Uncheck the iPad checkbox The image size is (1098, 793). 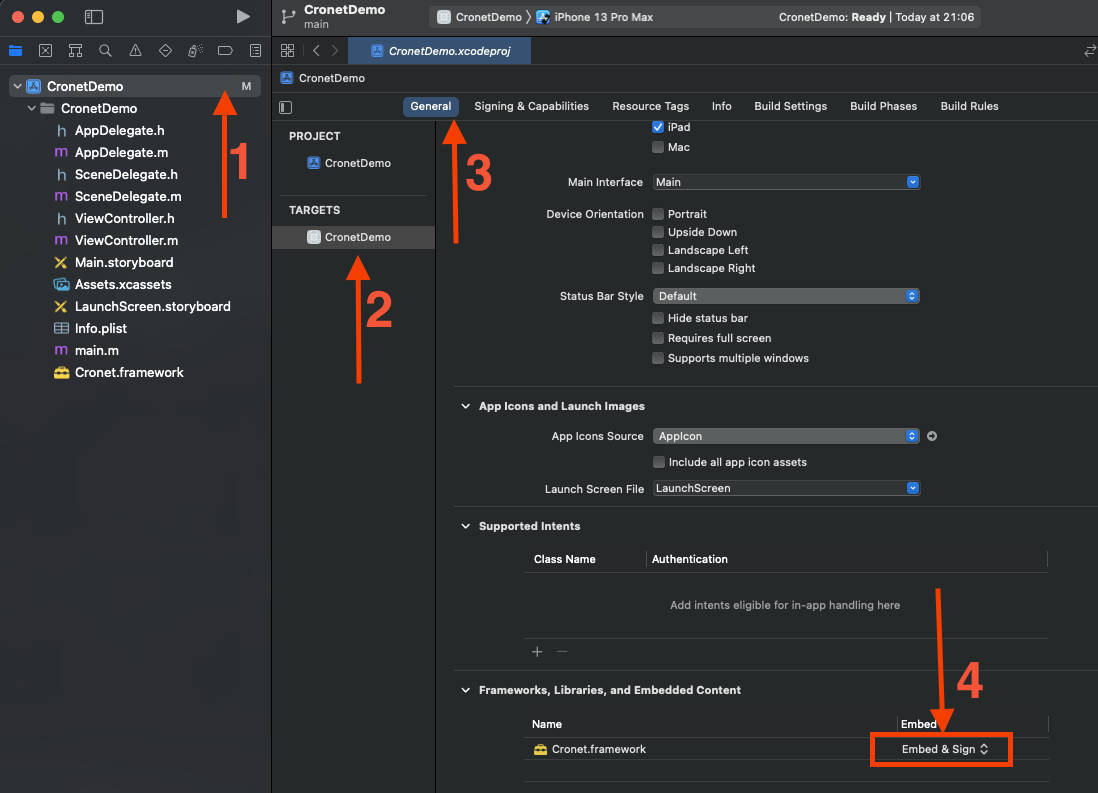(x=658, y=127)
